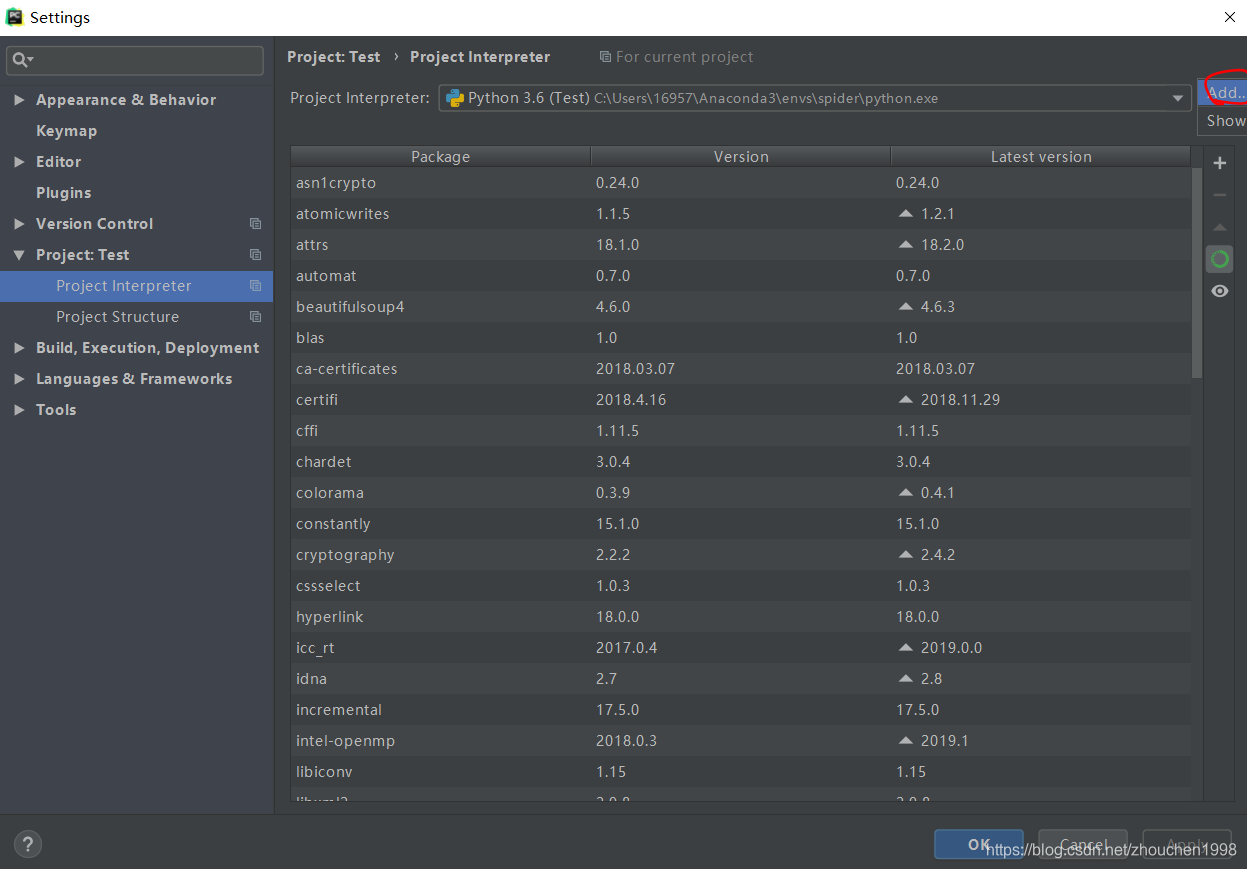This screenshot has width=1247, height=869.
Task: Click the project-level icon beside Version Control
Action: click(255, 224)
